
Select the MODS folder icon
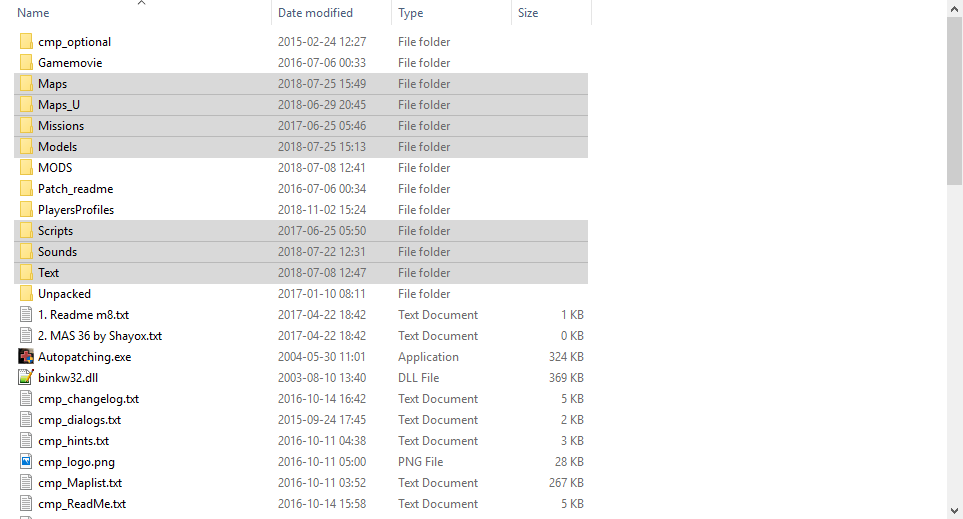[26, 168]
